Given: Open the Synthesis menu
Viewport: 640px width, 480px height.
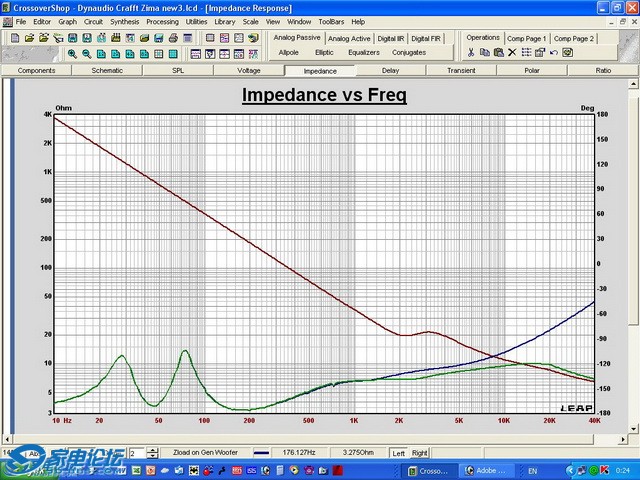Looking at the screenshot, I should 125,21.
